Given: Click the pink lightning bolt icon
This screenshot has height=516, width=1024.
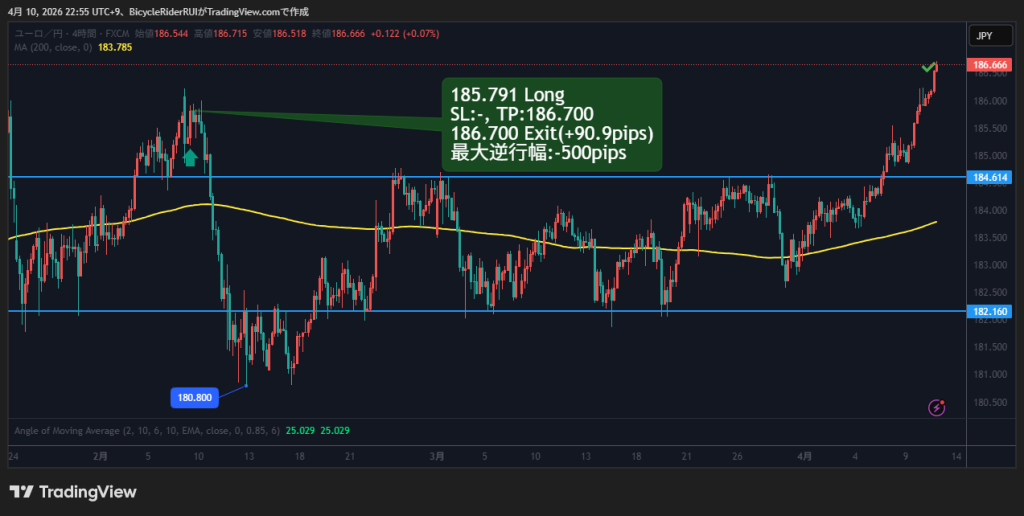Looking at the screenshot, I should (937, 407).
